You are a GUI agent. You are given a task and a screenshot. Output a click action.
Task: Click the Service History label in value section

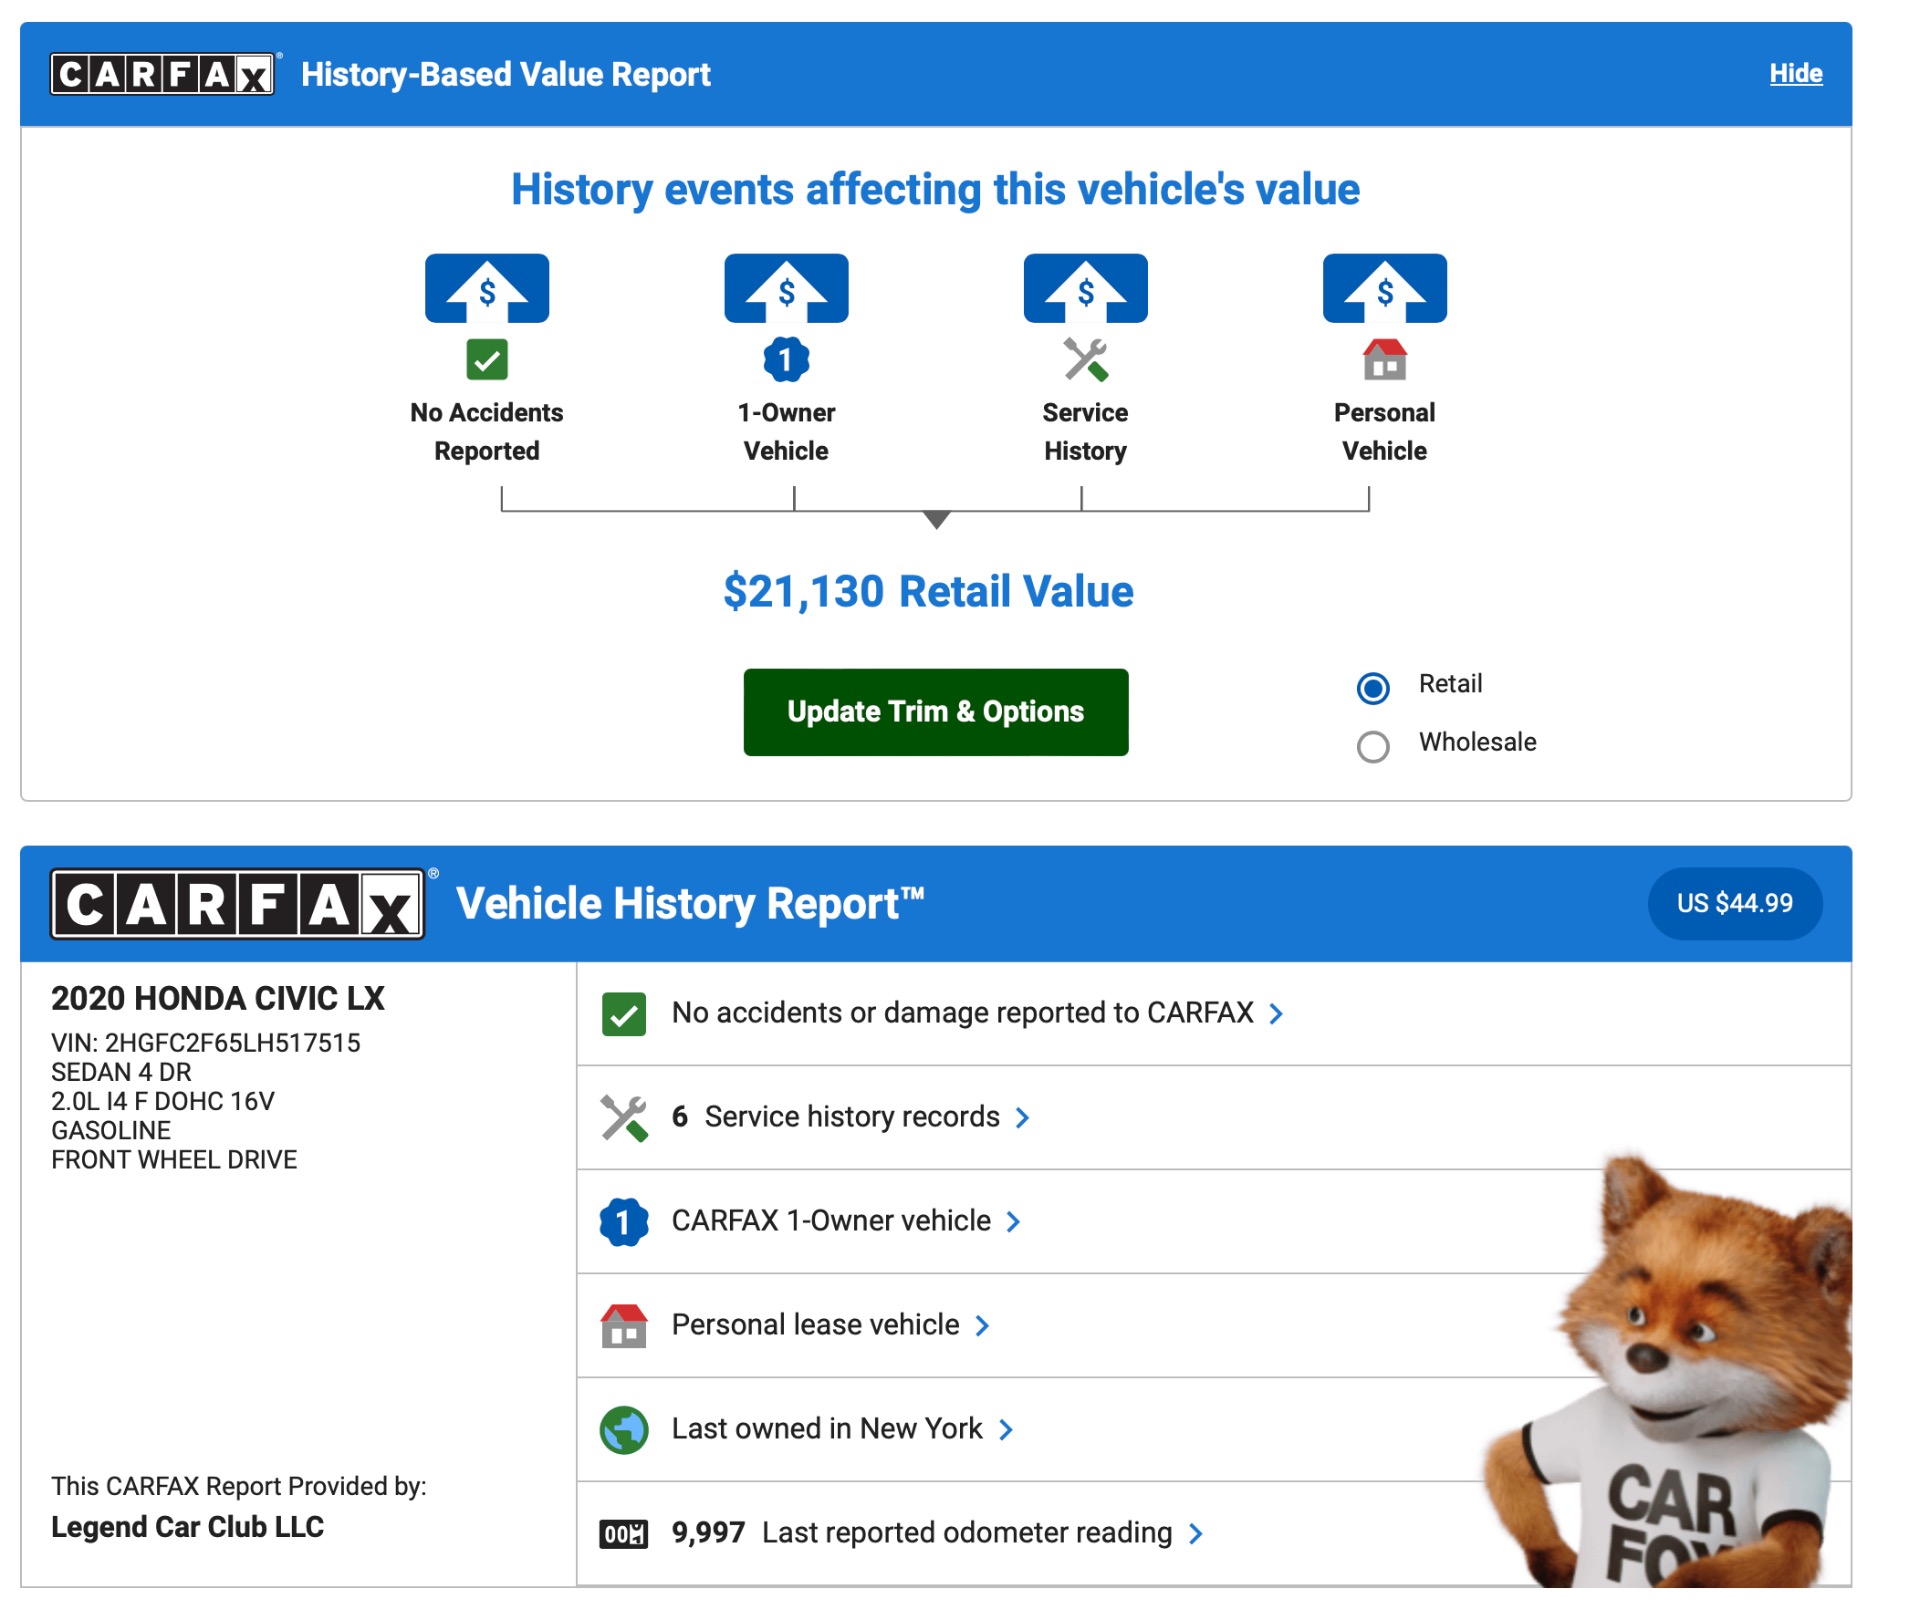tap(1085, 432)
